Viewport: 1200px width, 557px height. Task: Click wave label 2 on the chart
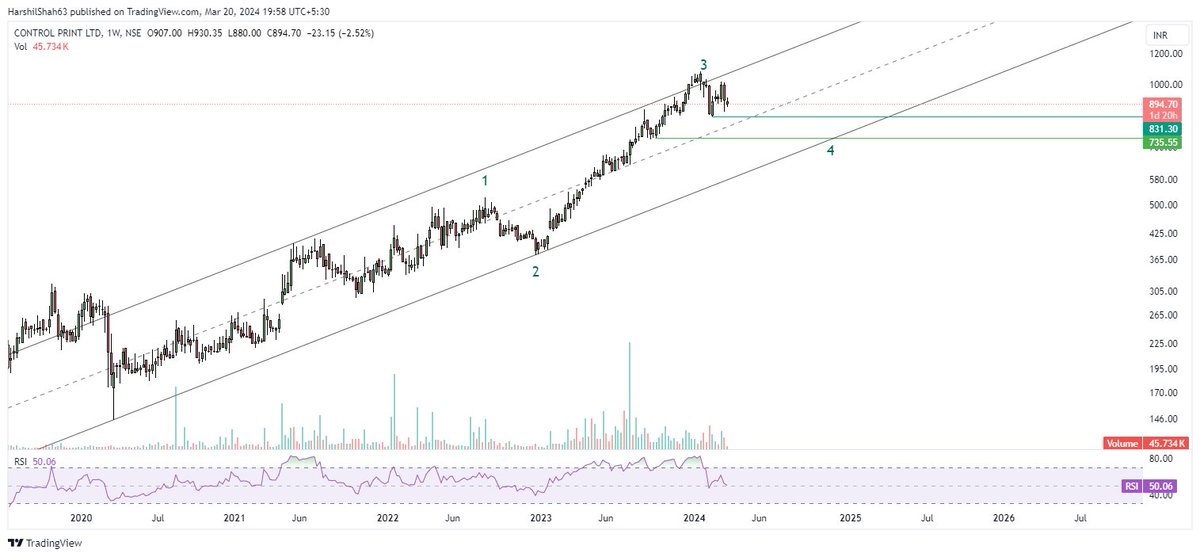click(x=536, y=272)
